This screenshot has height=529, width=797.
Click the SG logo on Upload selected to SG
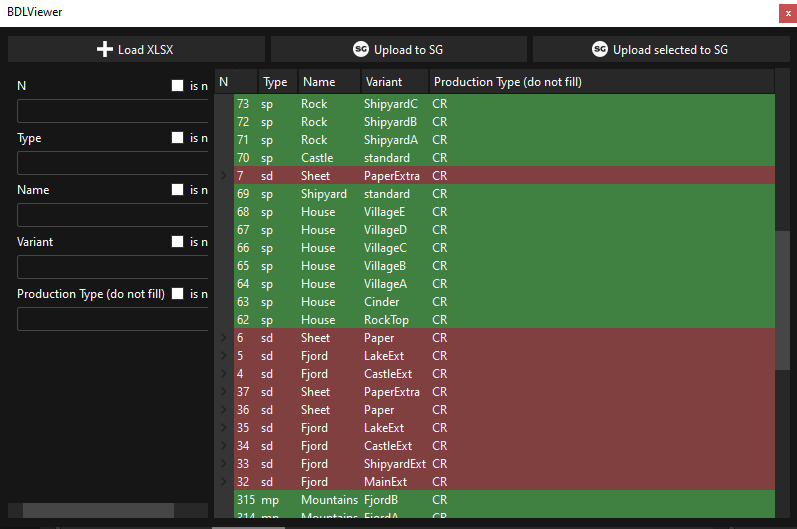(x=600, y=49)
